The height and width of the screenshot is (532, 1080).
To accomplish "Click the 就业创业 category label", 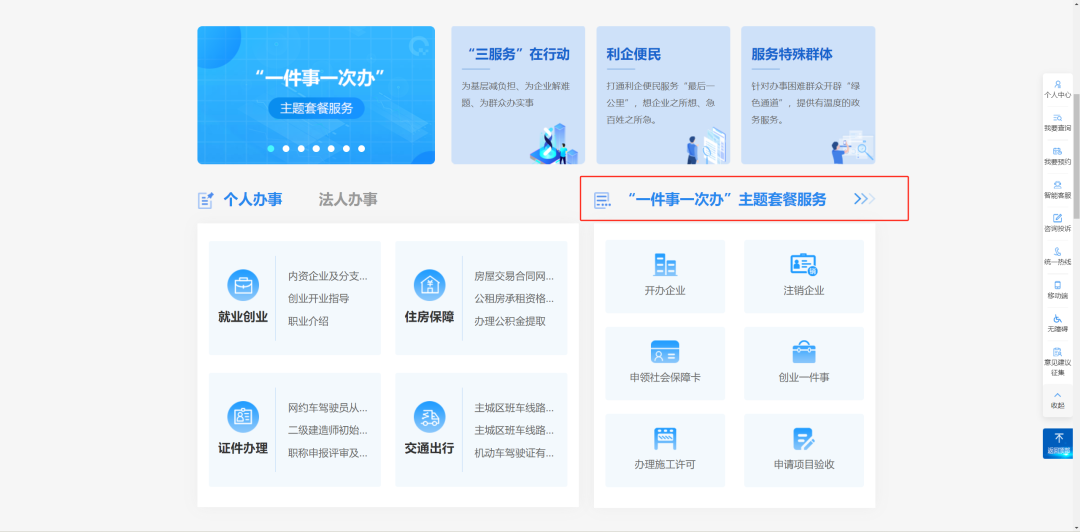I will pyautogui.click(x=243, y=317).
